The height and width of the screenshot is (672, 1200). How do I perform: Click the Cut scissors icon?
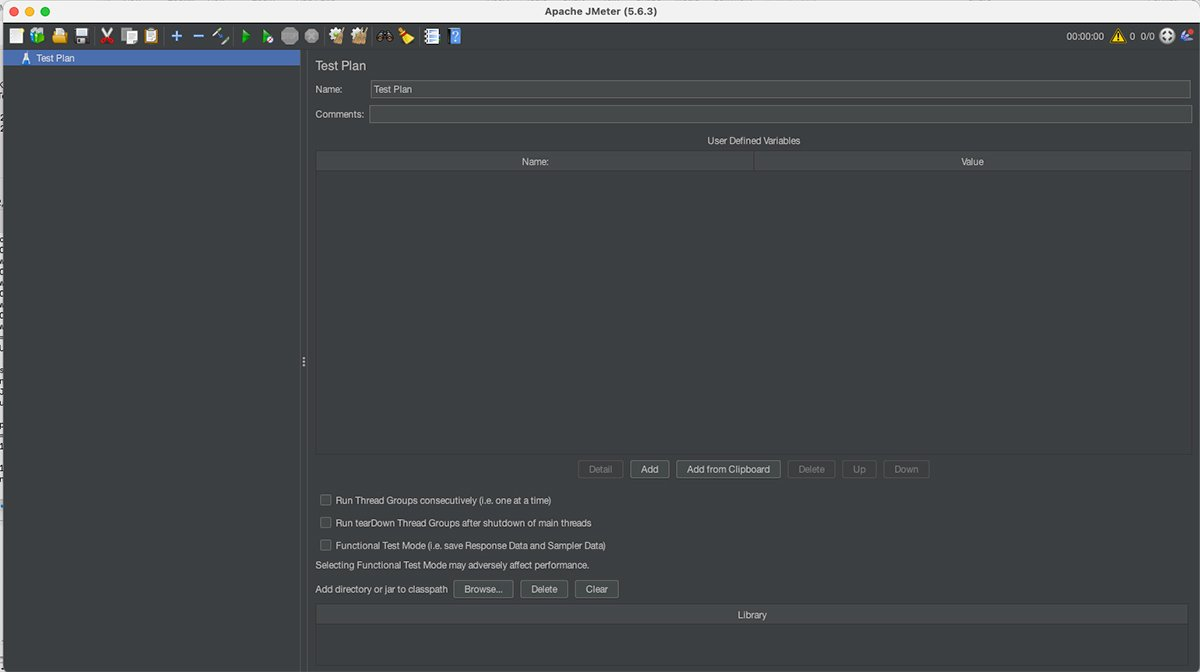click(x=107, y=36)
